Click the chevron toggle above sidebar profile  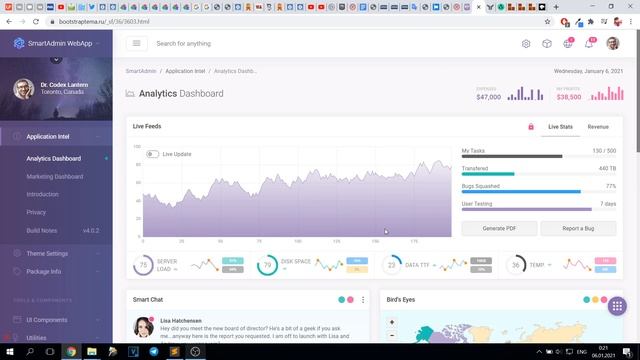click(56, 60)
